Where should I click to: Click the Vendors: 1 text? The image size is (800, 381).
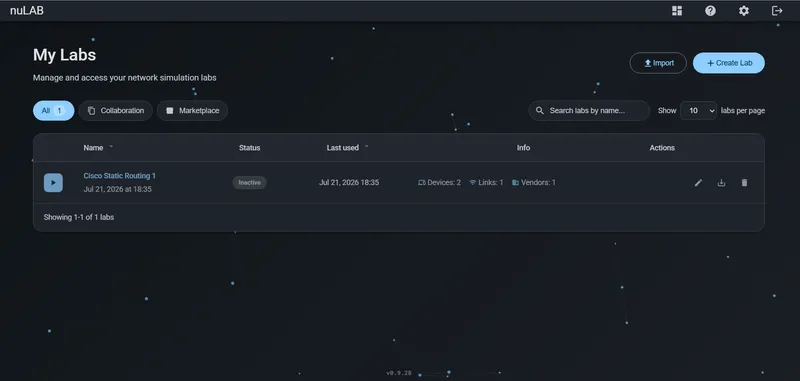tap(538, 183)
